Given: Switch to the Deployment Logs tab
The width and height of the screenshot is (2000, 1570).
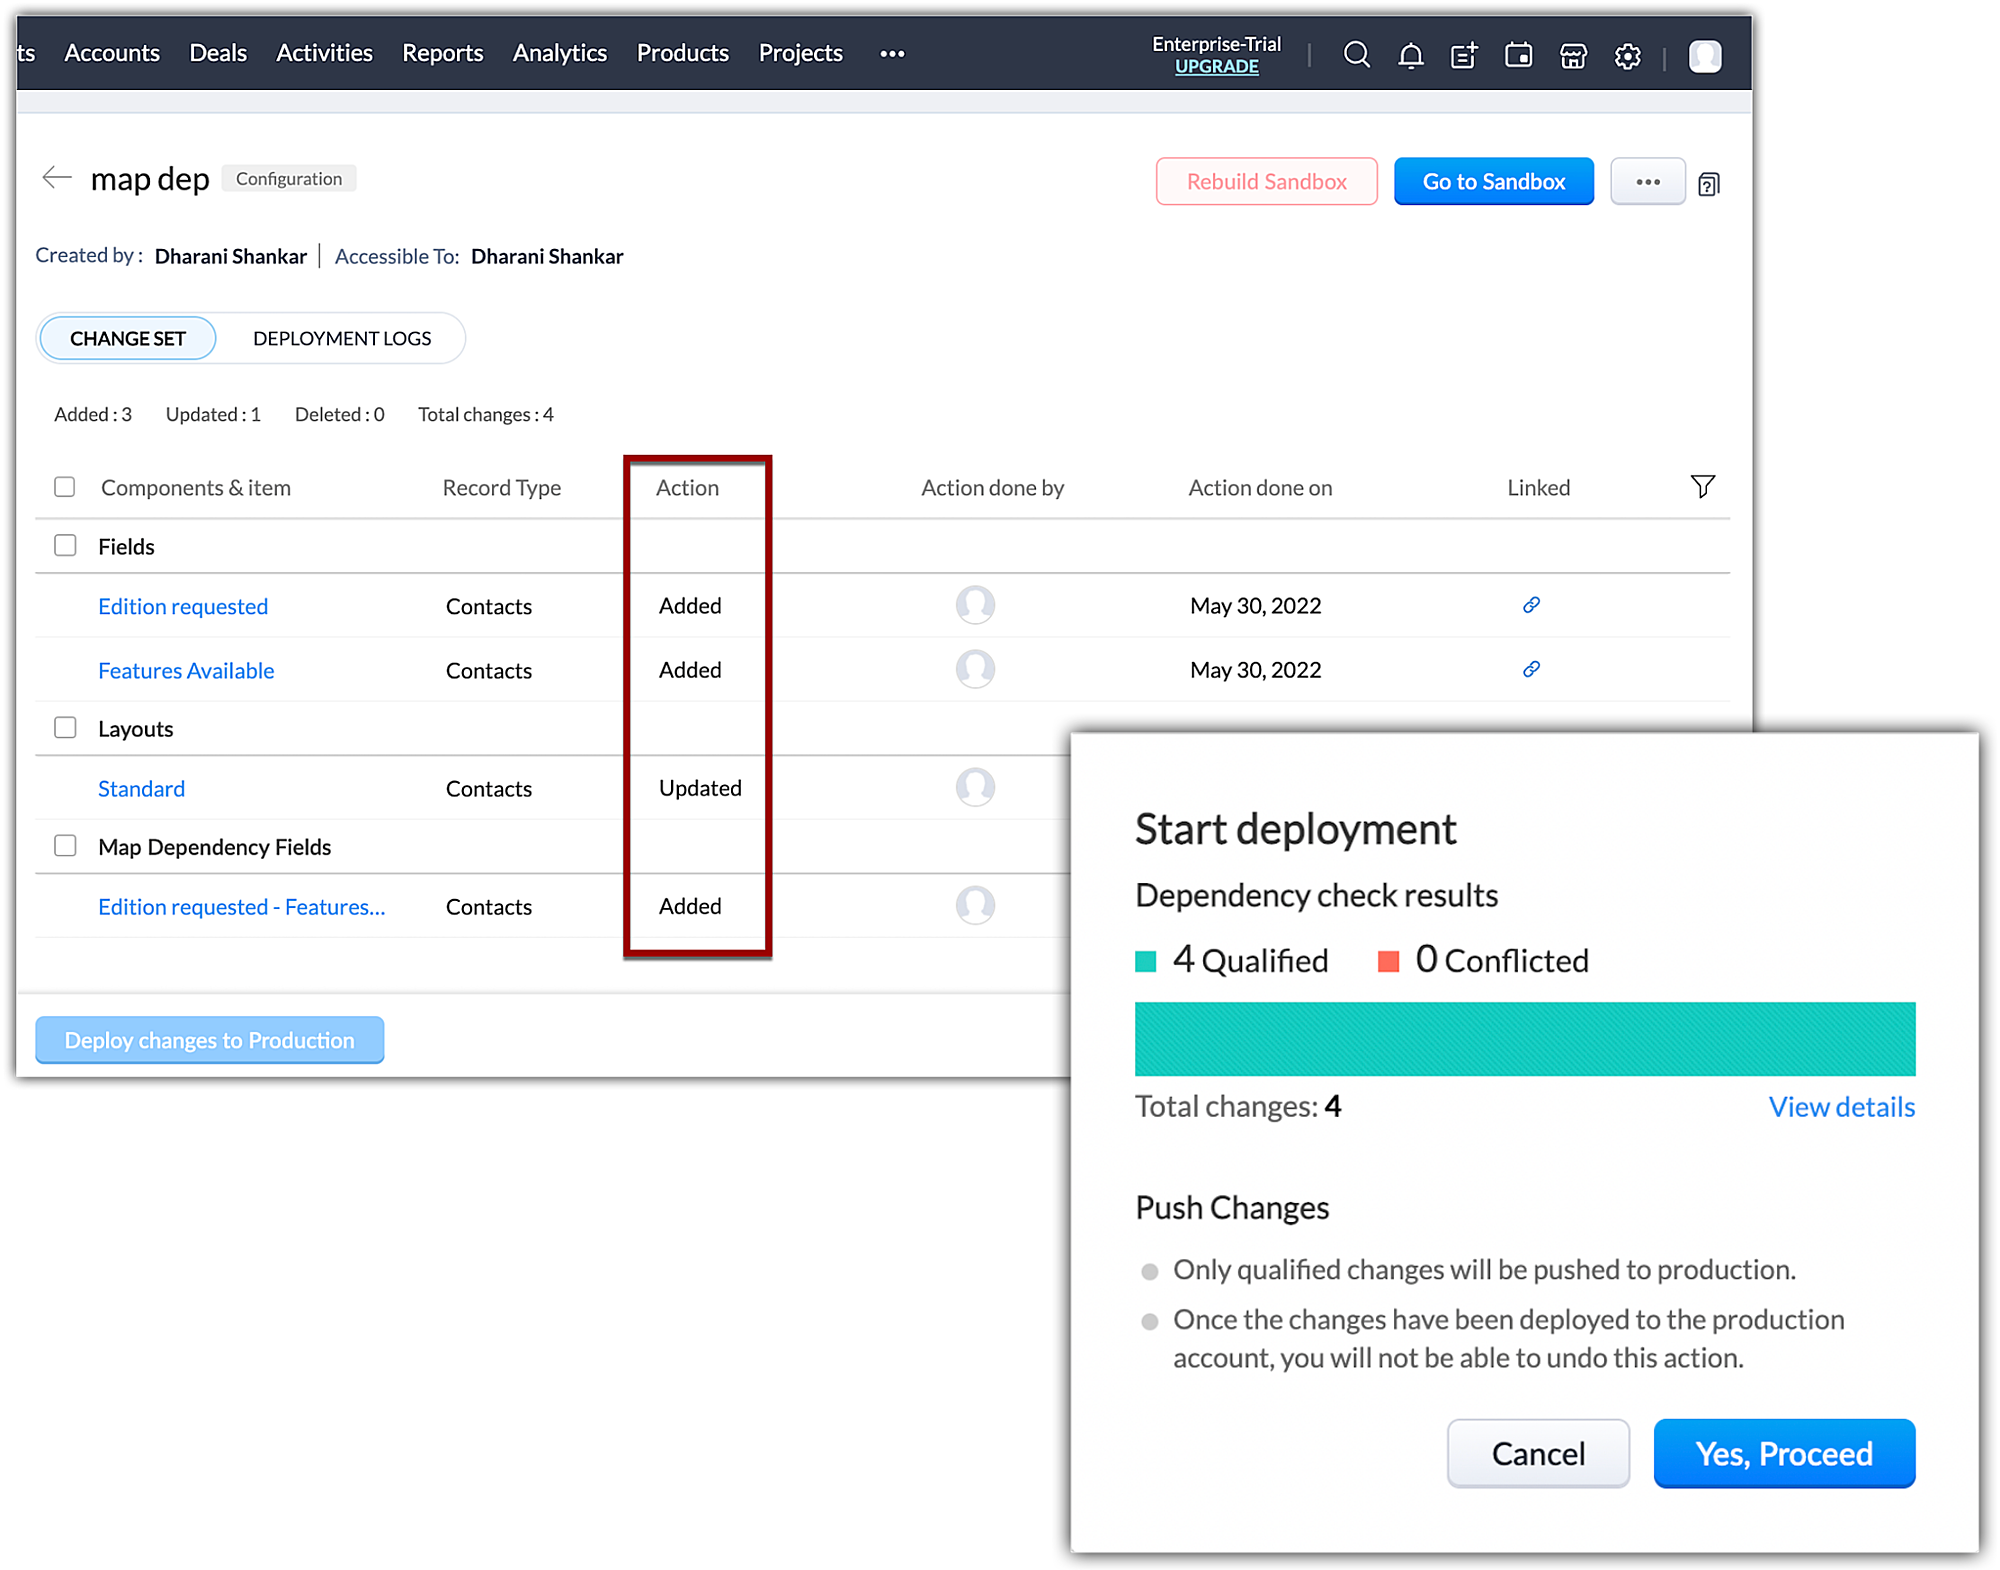Looking at the screenshot, I should click(x=342, y=338).
